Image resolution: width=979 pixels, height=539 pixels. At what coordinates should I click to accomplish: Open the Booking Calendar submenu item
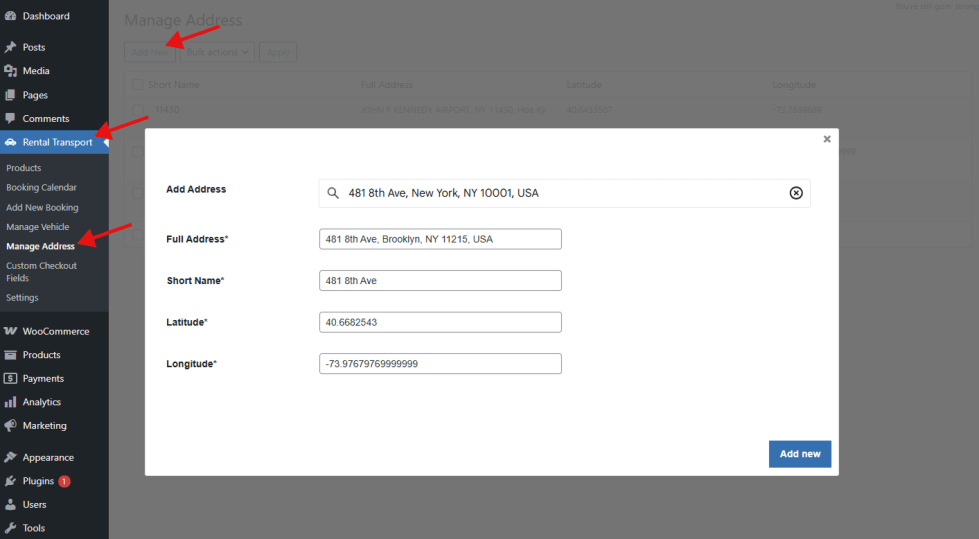coord(41,187)
